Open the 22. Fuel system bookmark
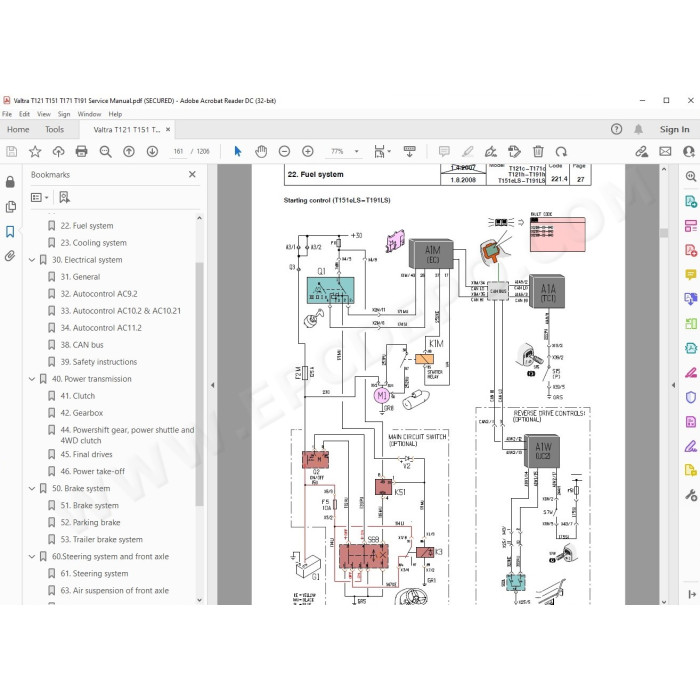This screenshot has width=700, height=700. [87, 226]
